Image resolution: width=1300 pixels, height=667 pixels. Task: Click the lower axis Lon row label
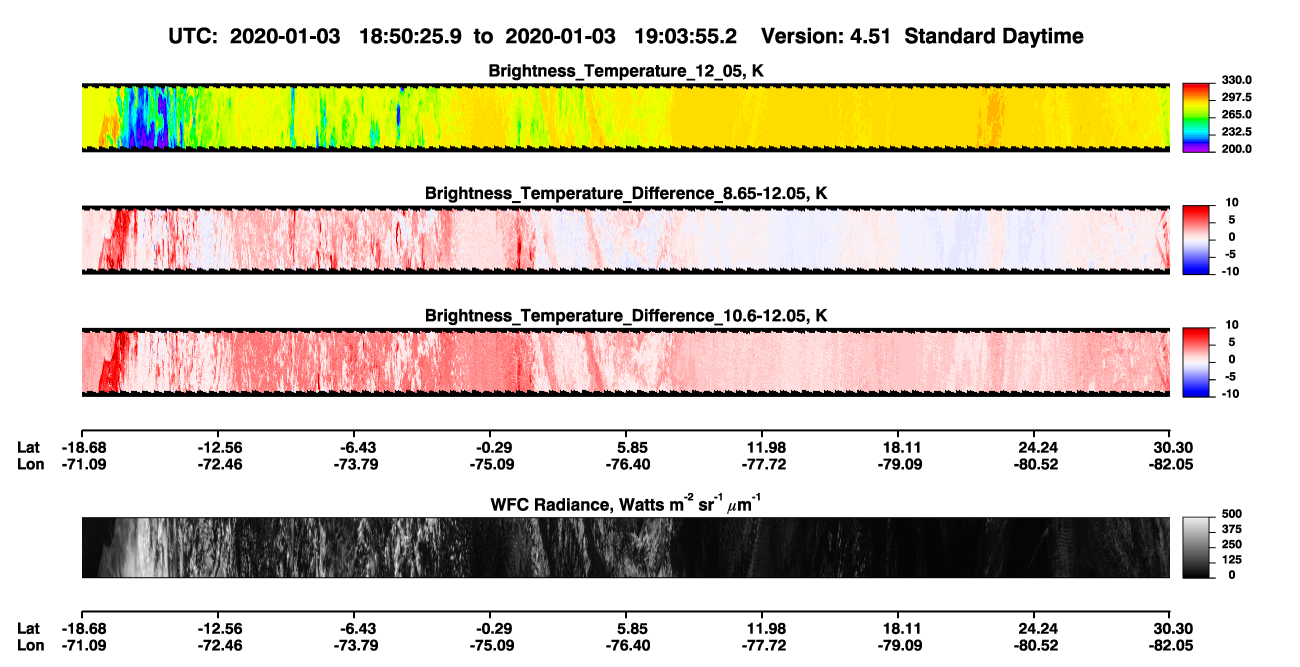tap(30, 646)
